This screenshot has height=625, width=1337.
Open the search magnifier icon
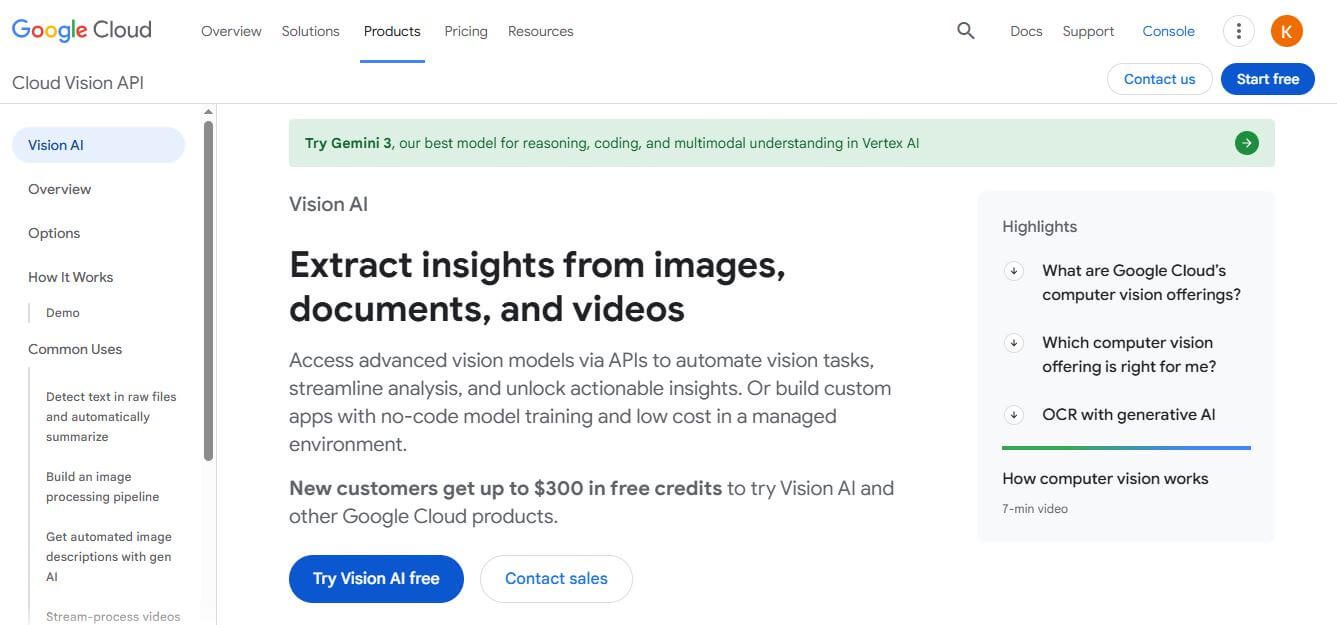tap(964, 31)
